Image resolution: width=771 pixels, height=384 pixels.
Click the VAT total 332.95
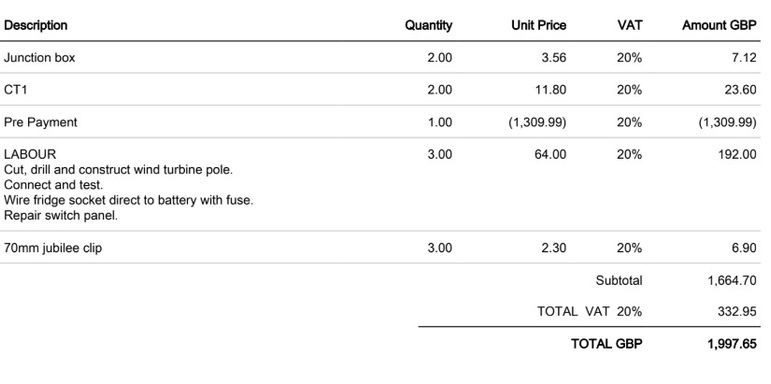(x=737, y=311)
